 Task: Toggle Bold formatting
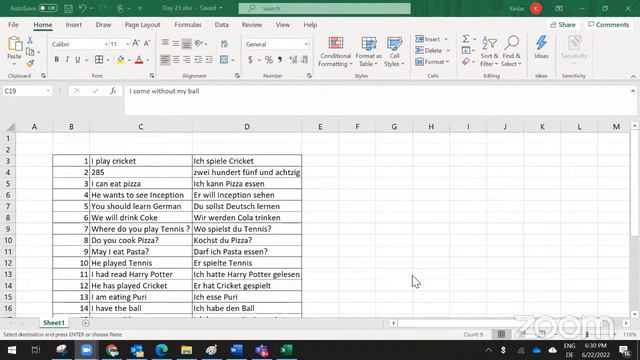(x=56, y=60)
